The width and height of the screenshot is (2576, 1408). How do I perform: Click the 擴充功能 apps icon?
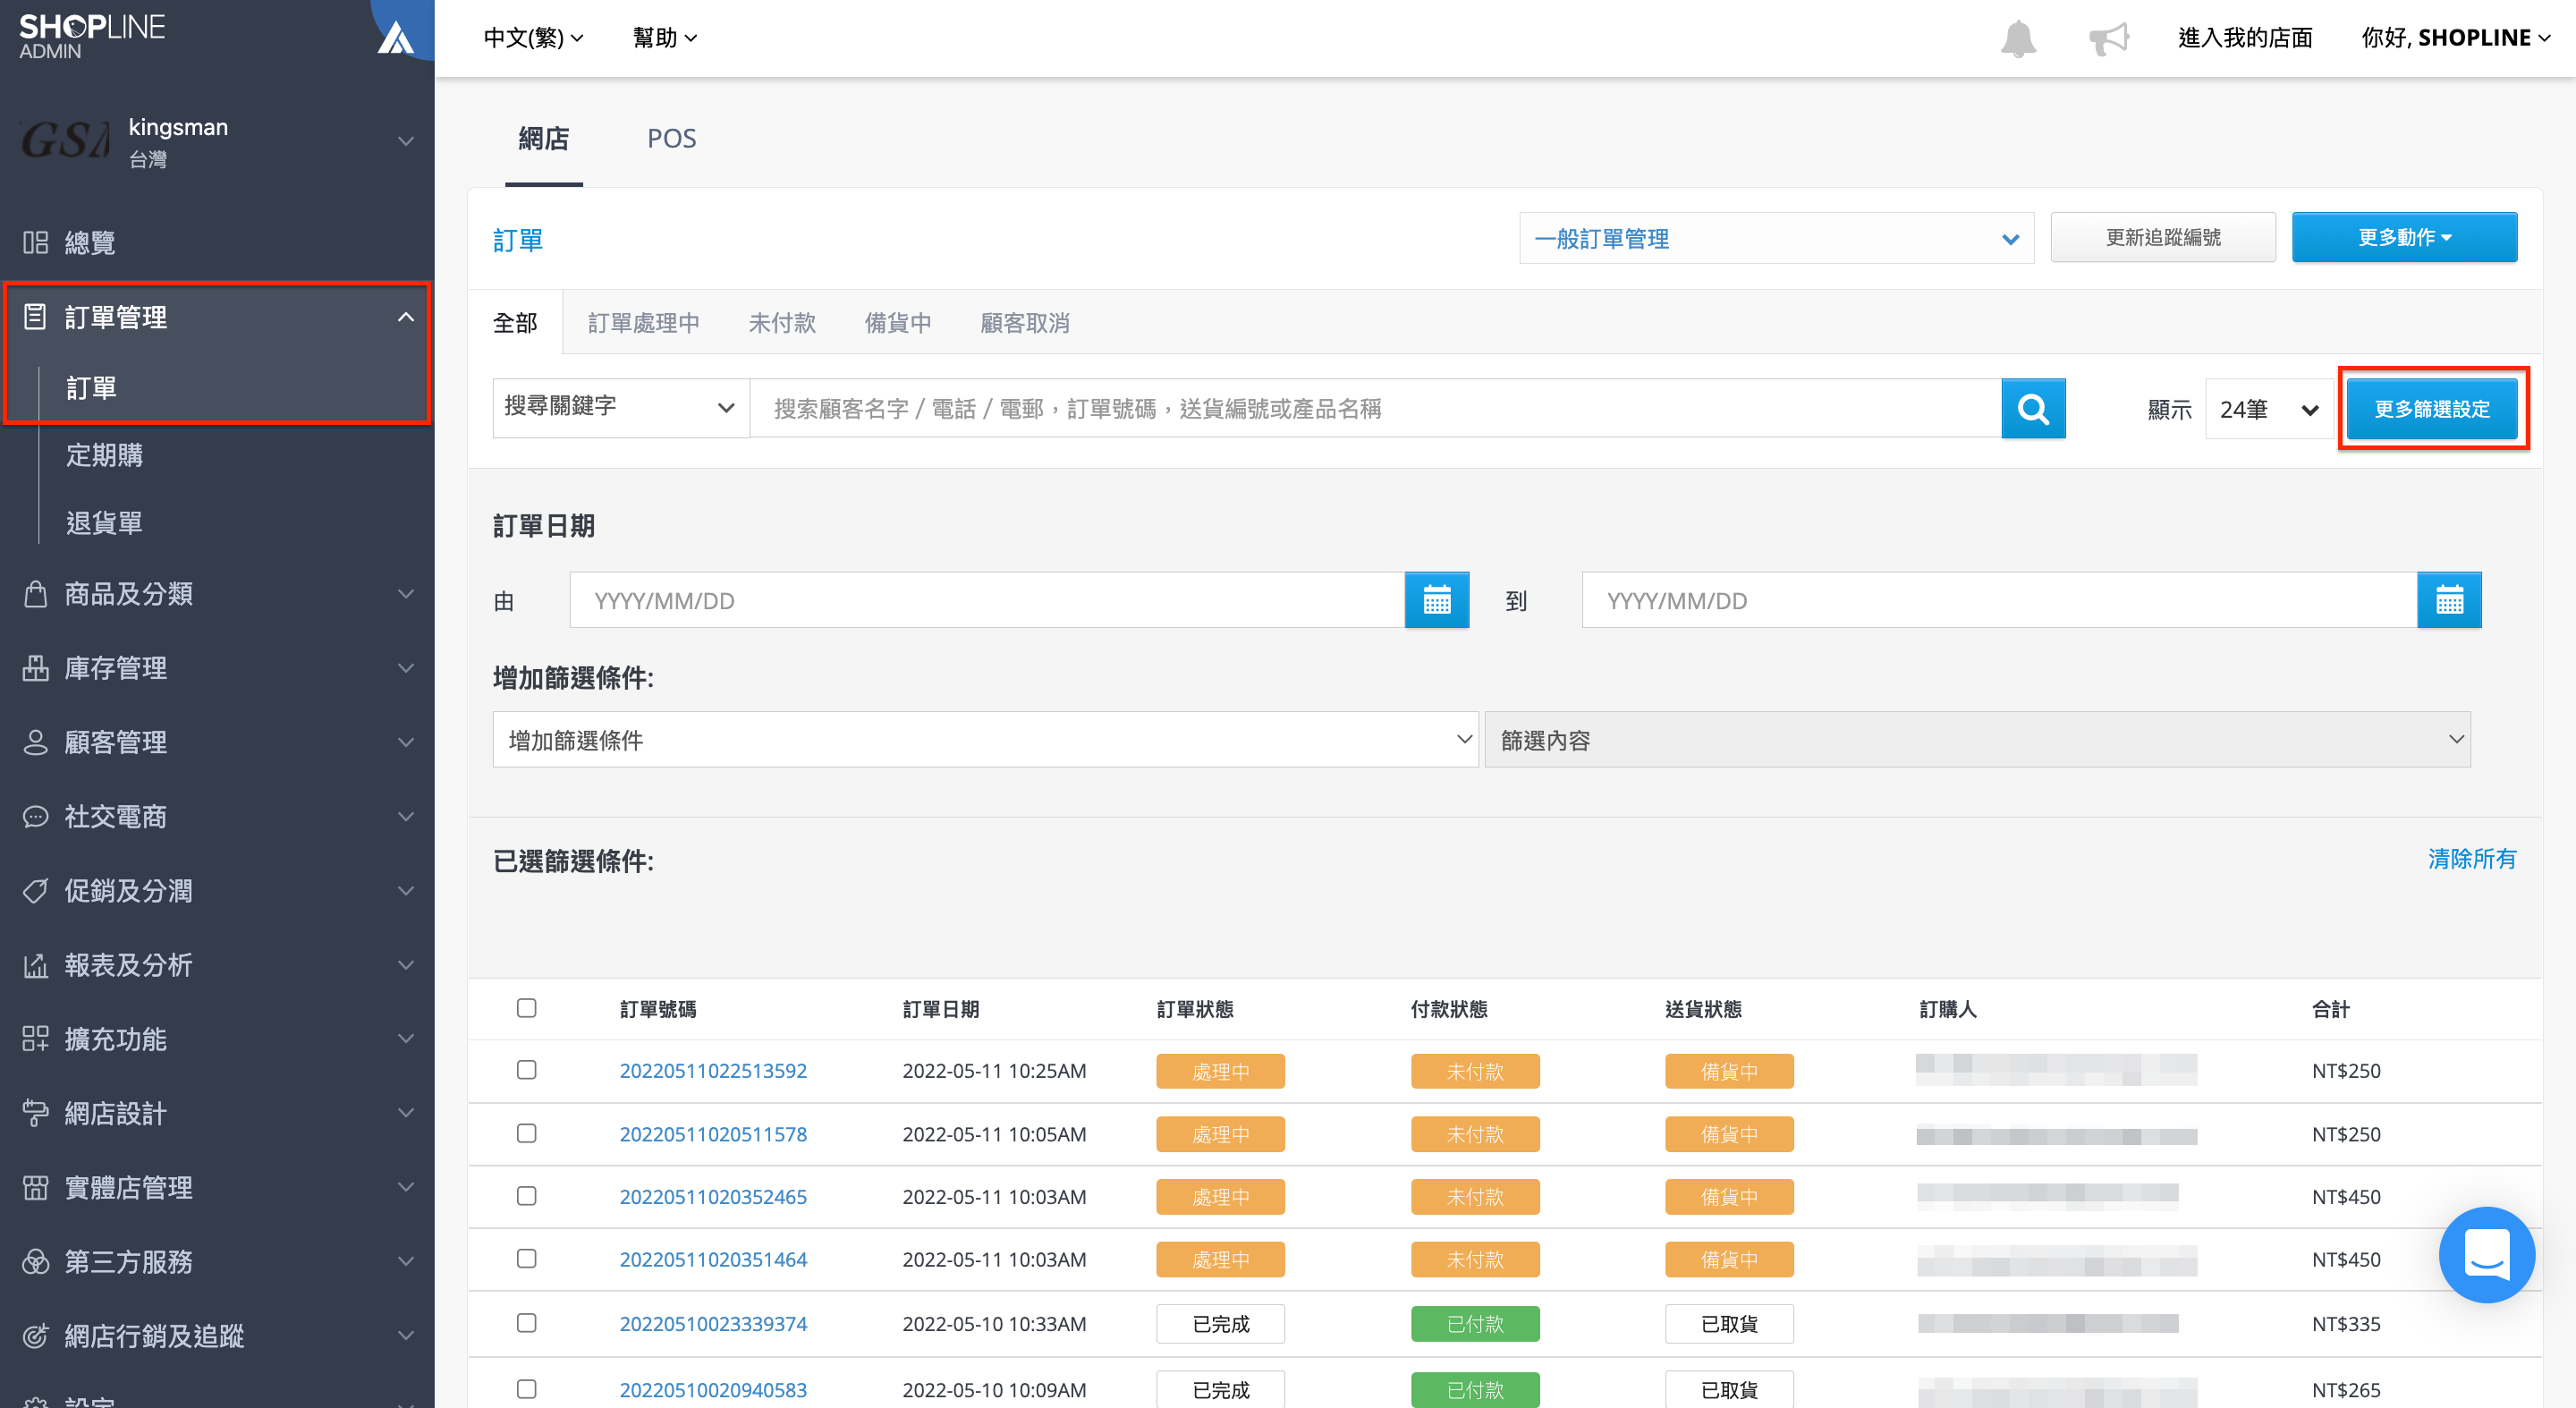pos(35,1038)
